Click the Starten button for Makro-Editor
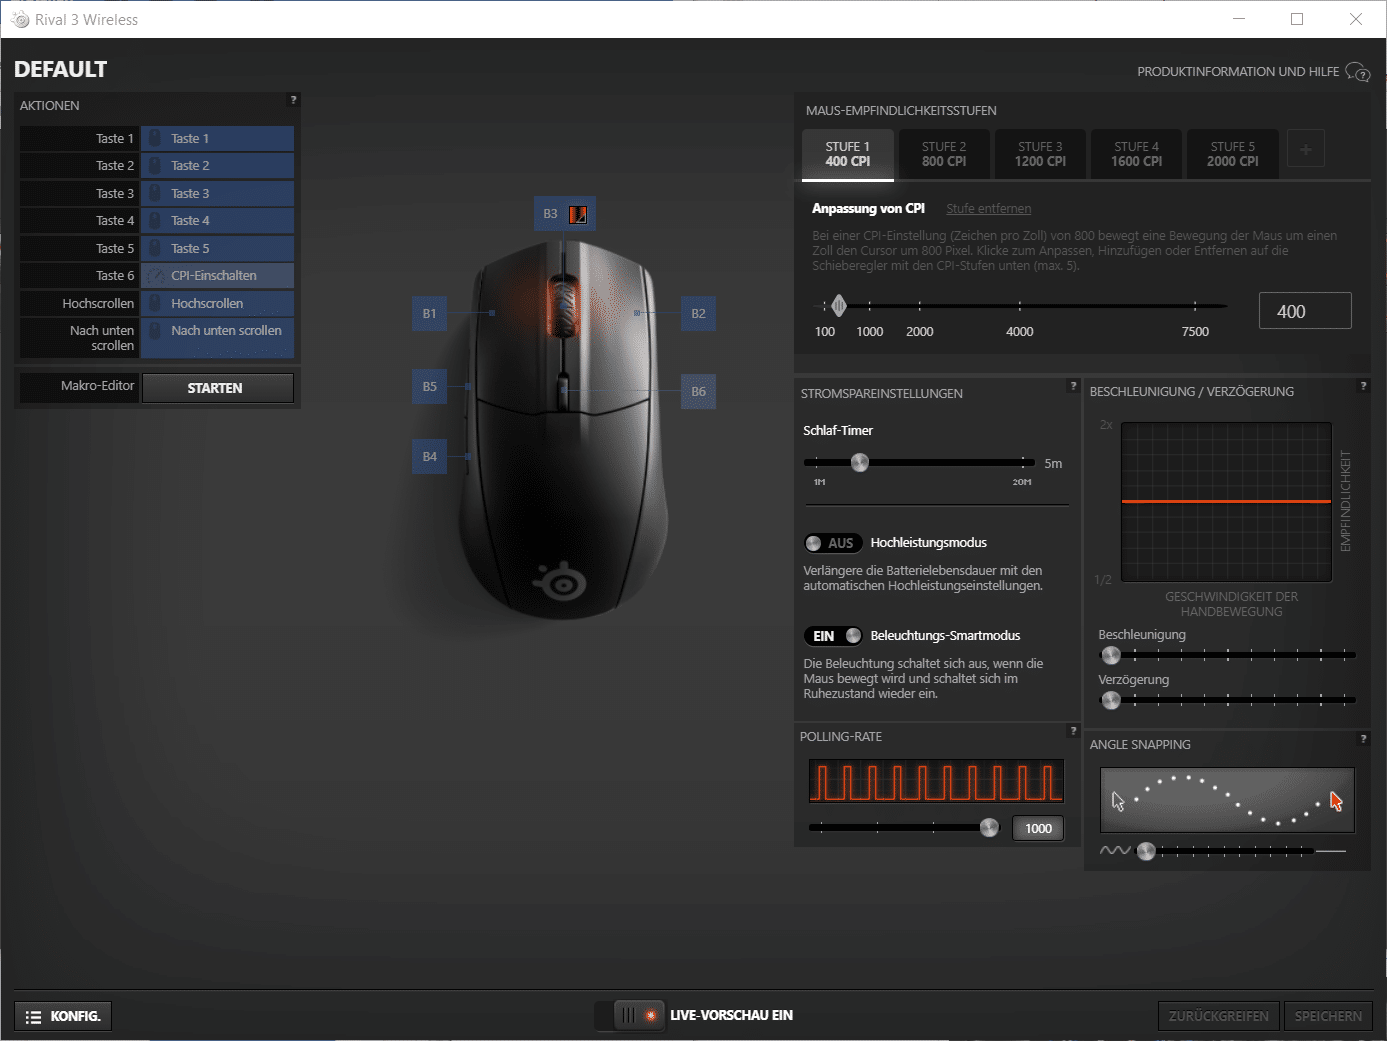Image resolution: width=1387 pixels, height=1041 pixels. (x=217, y=388)
